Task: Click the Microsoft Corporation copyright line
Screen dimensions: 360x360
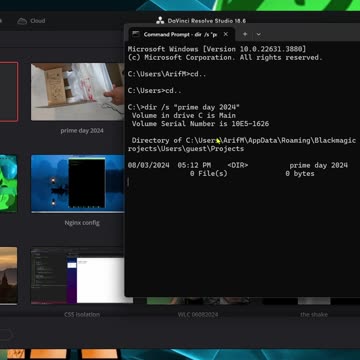Action: pos(225,57)
